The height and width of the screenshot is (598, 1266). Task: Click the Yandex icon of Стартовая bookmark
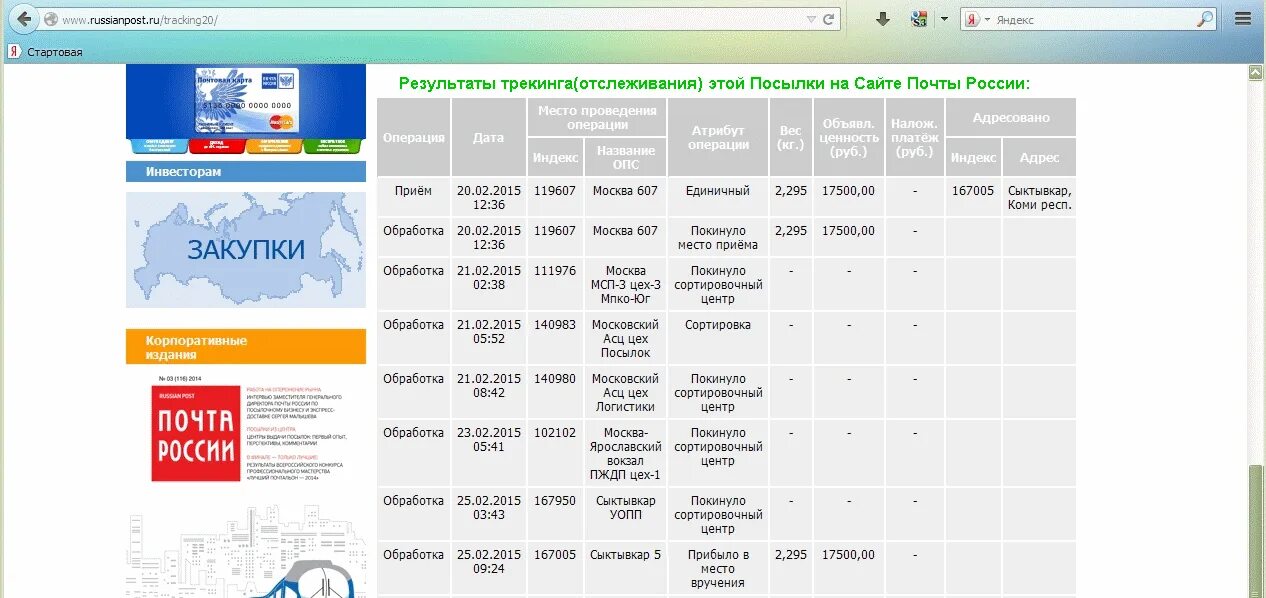click(x=14, y=51)
